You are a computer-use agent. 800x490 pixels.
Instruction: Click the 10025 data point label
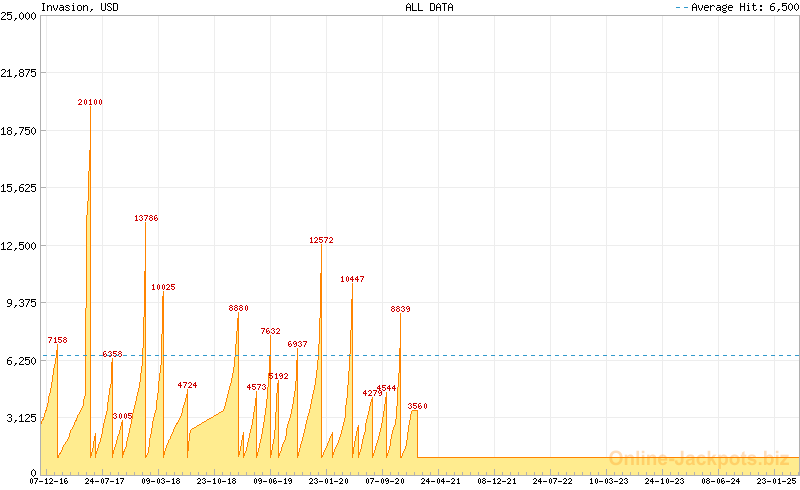pyautogui.click(x=163, y=287)
